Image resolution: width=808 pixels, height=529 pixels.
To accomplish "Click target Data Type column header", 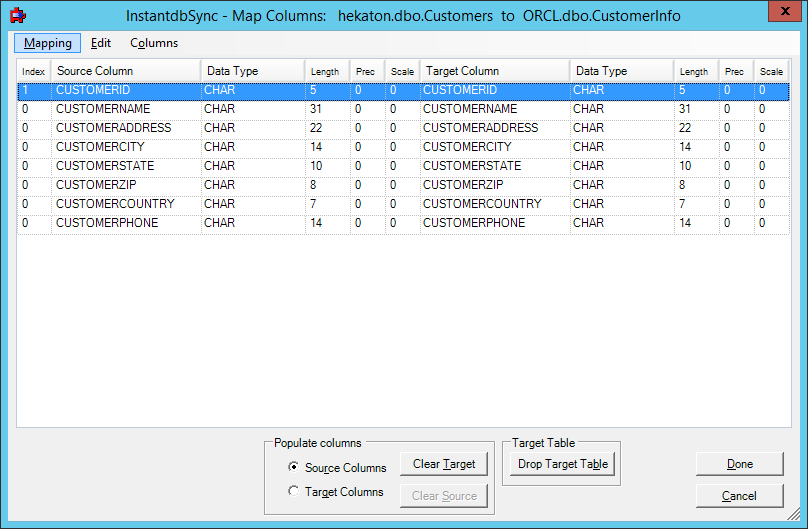I will coord(621,71).
